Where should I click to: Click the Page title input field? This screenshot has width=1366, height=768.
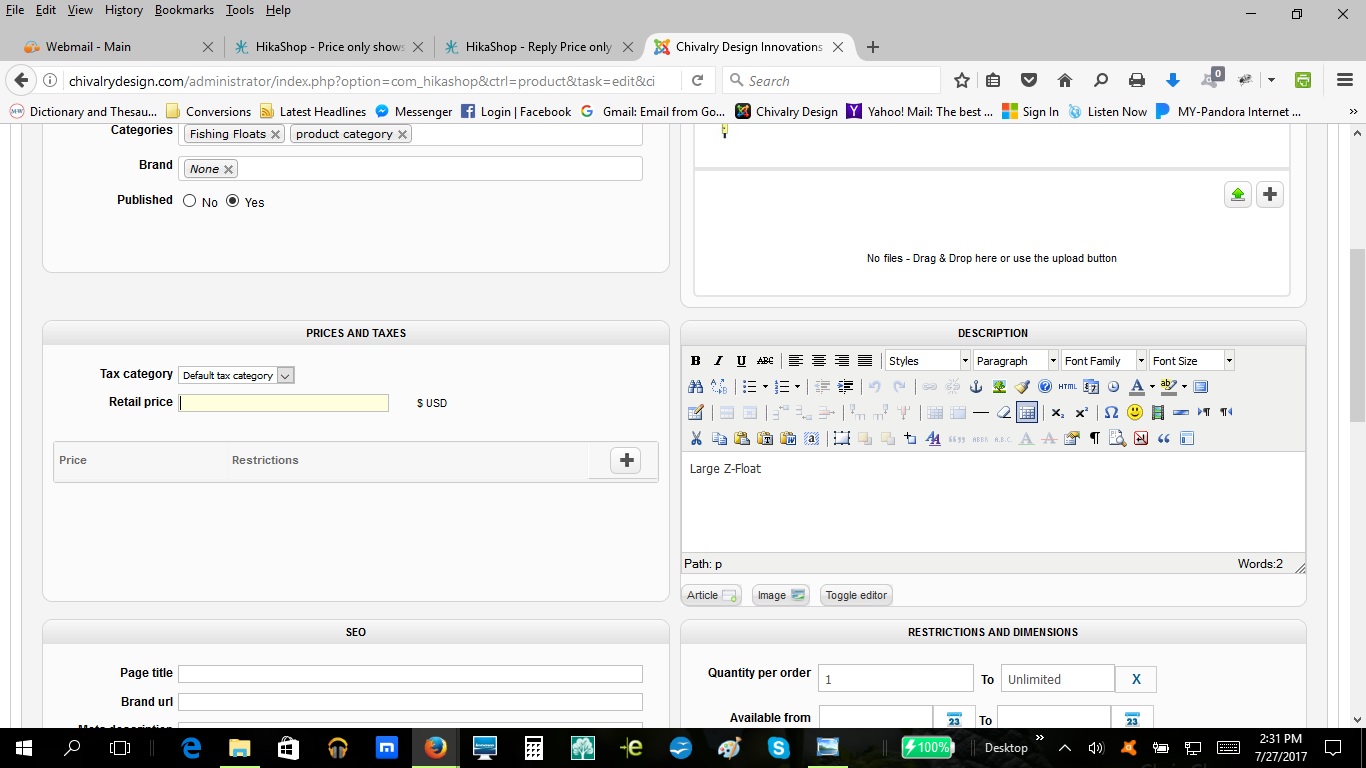pos(410,674)
